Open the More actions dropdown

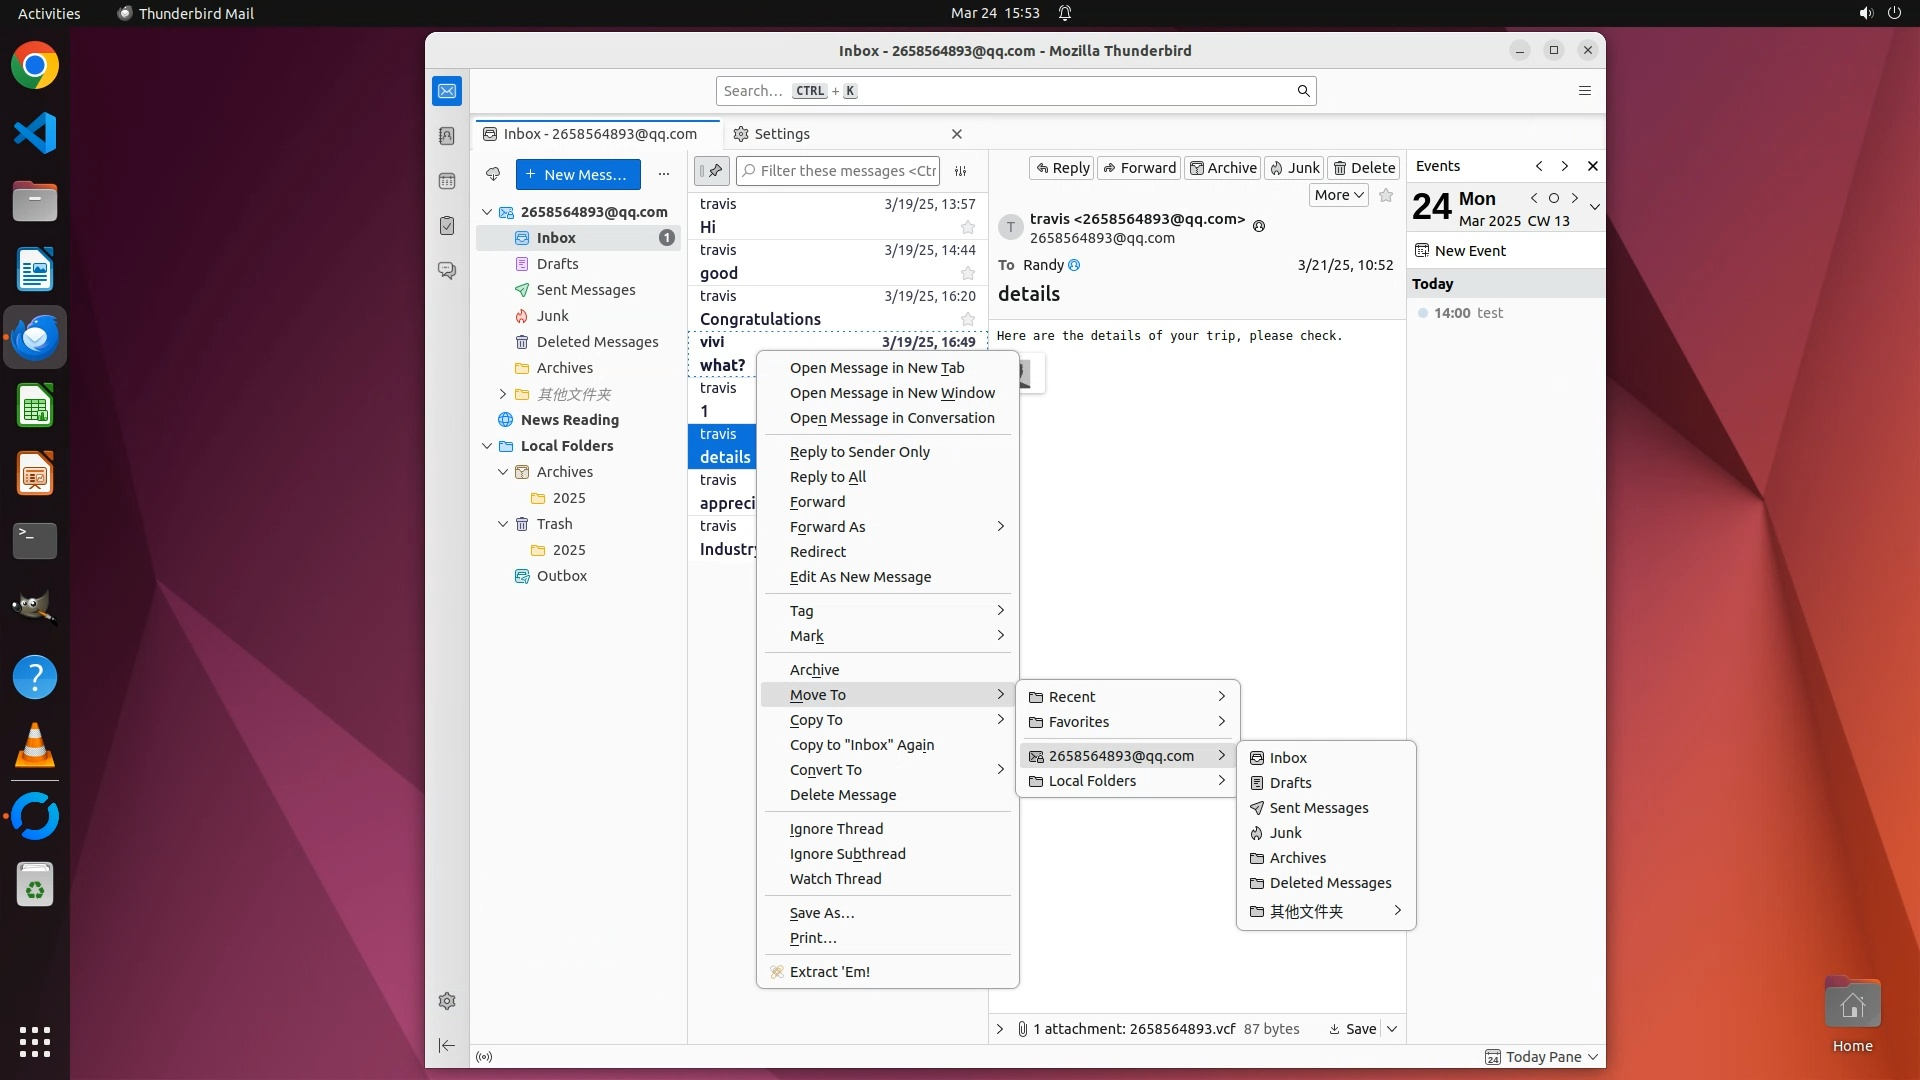1338,195
